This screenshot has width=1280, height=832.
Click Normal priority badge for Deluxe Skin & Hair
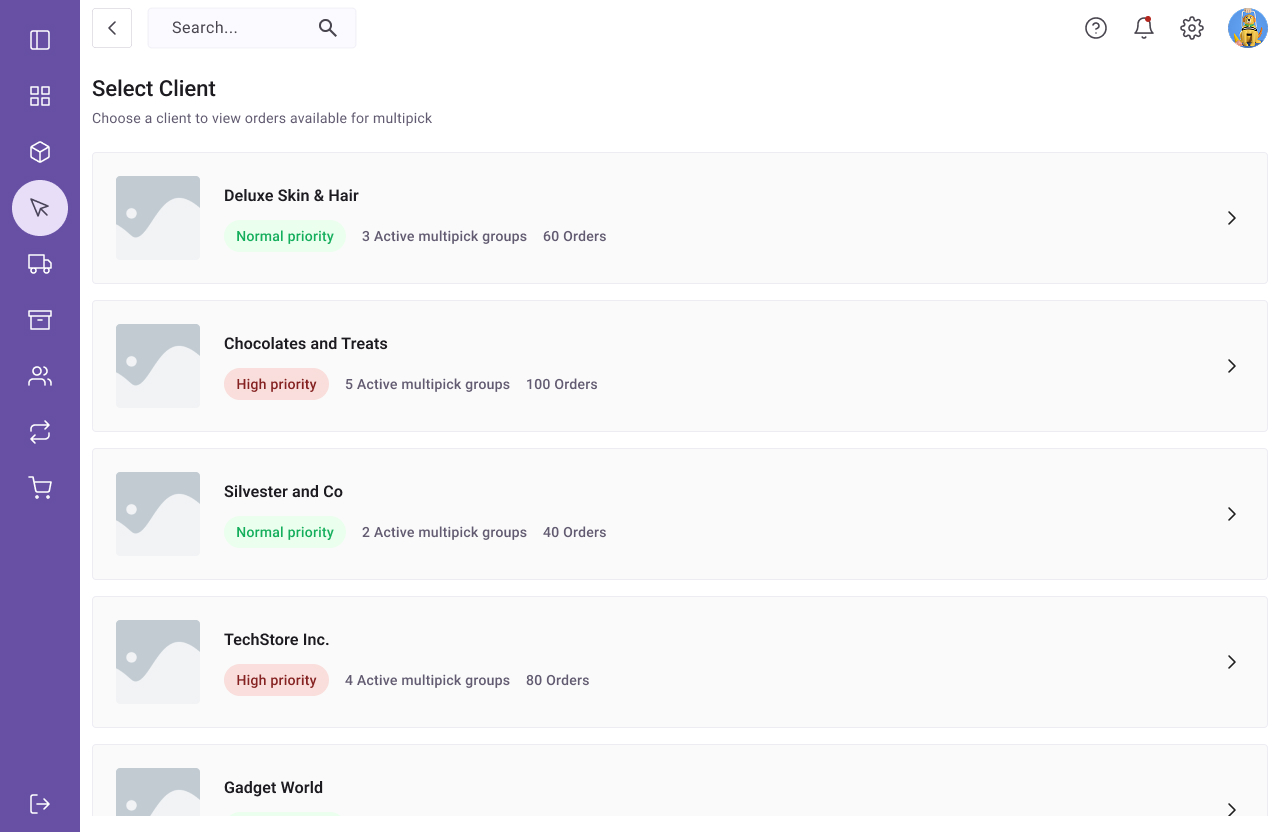285,236
